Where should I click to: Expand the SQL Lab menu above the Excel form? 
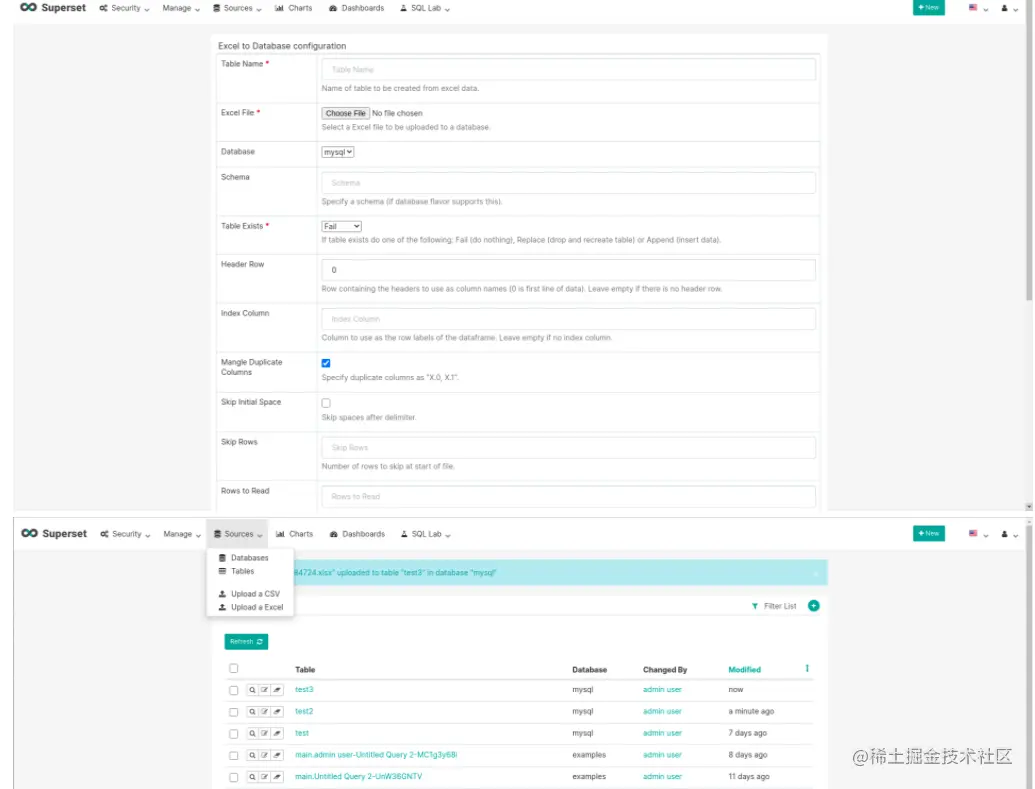[x=425, y=8]
